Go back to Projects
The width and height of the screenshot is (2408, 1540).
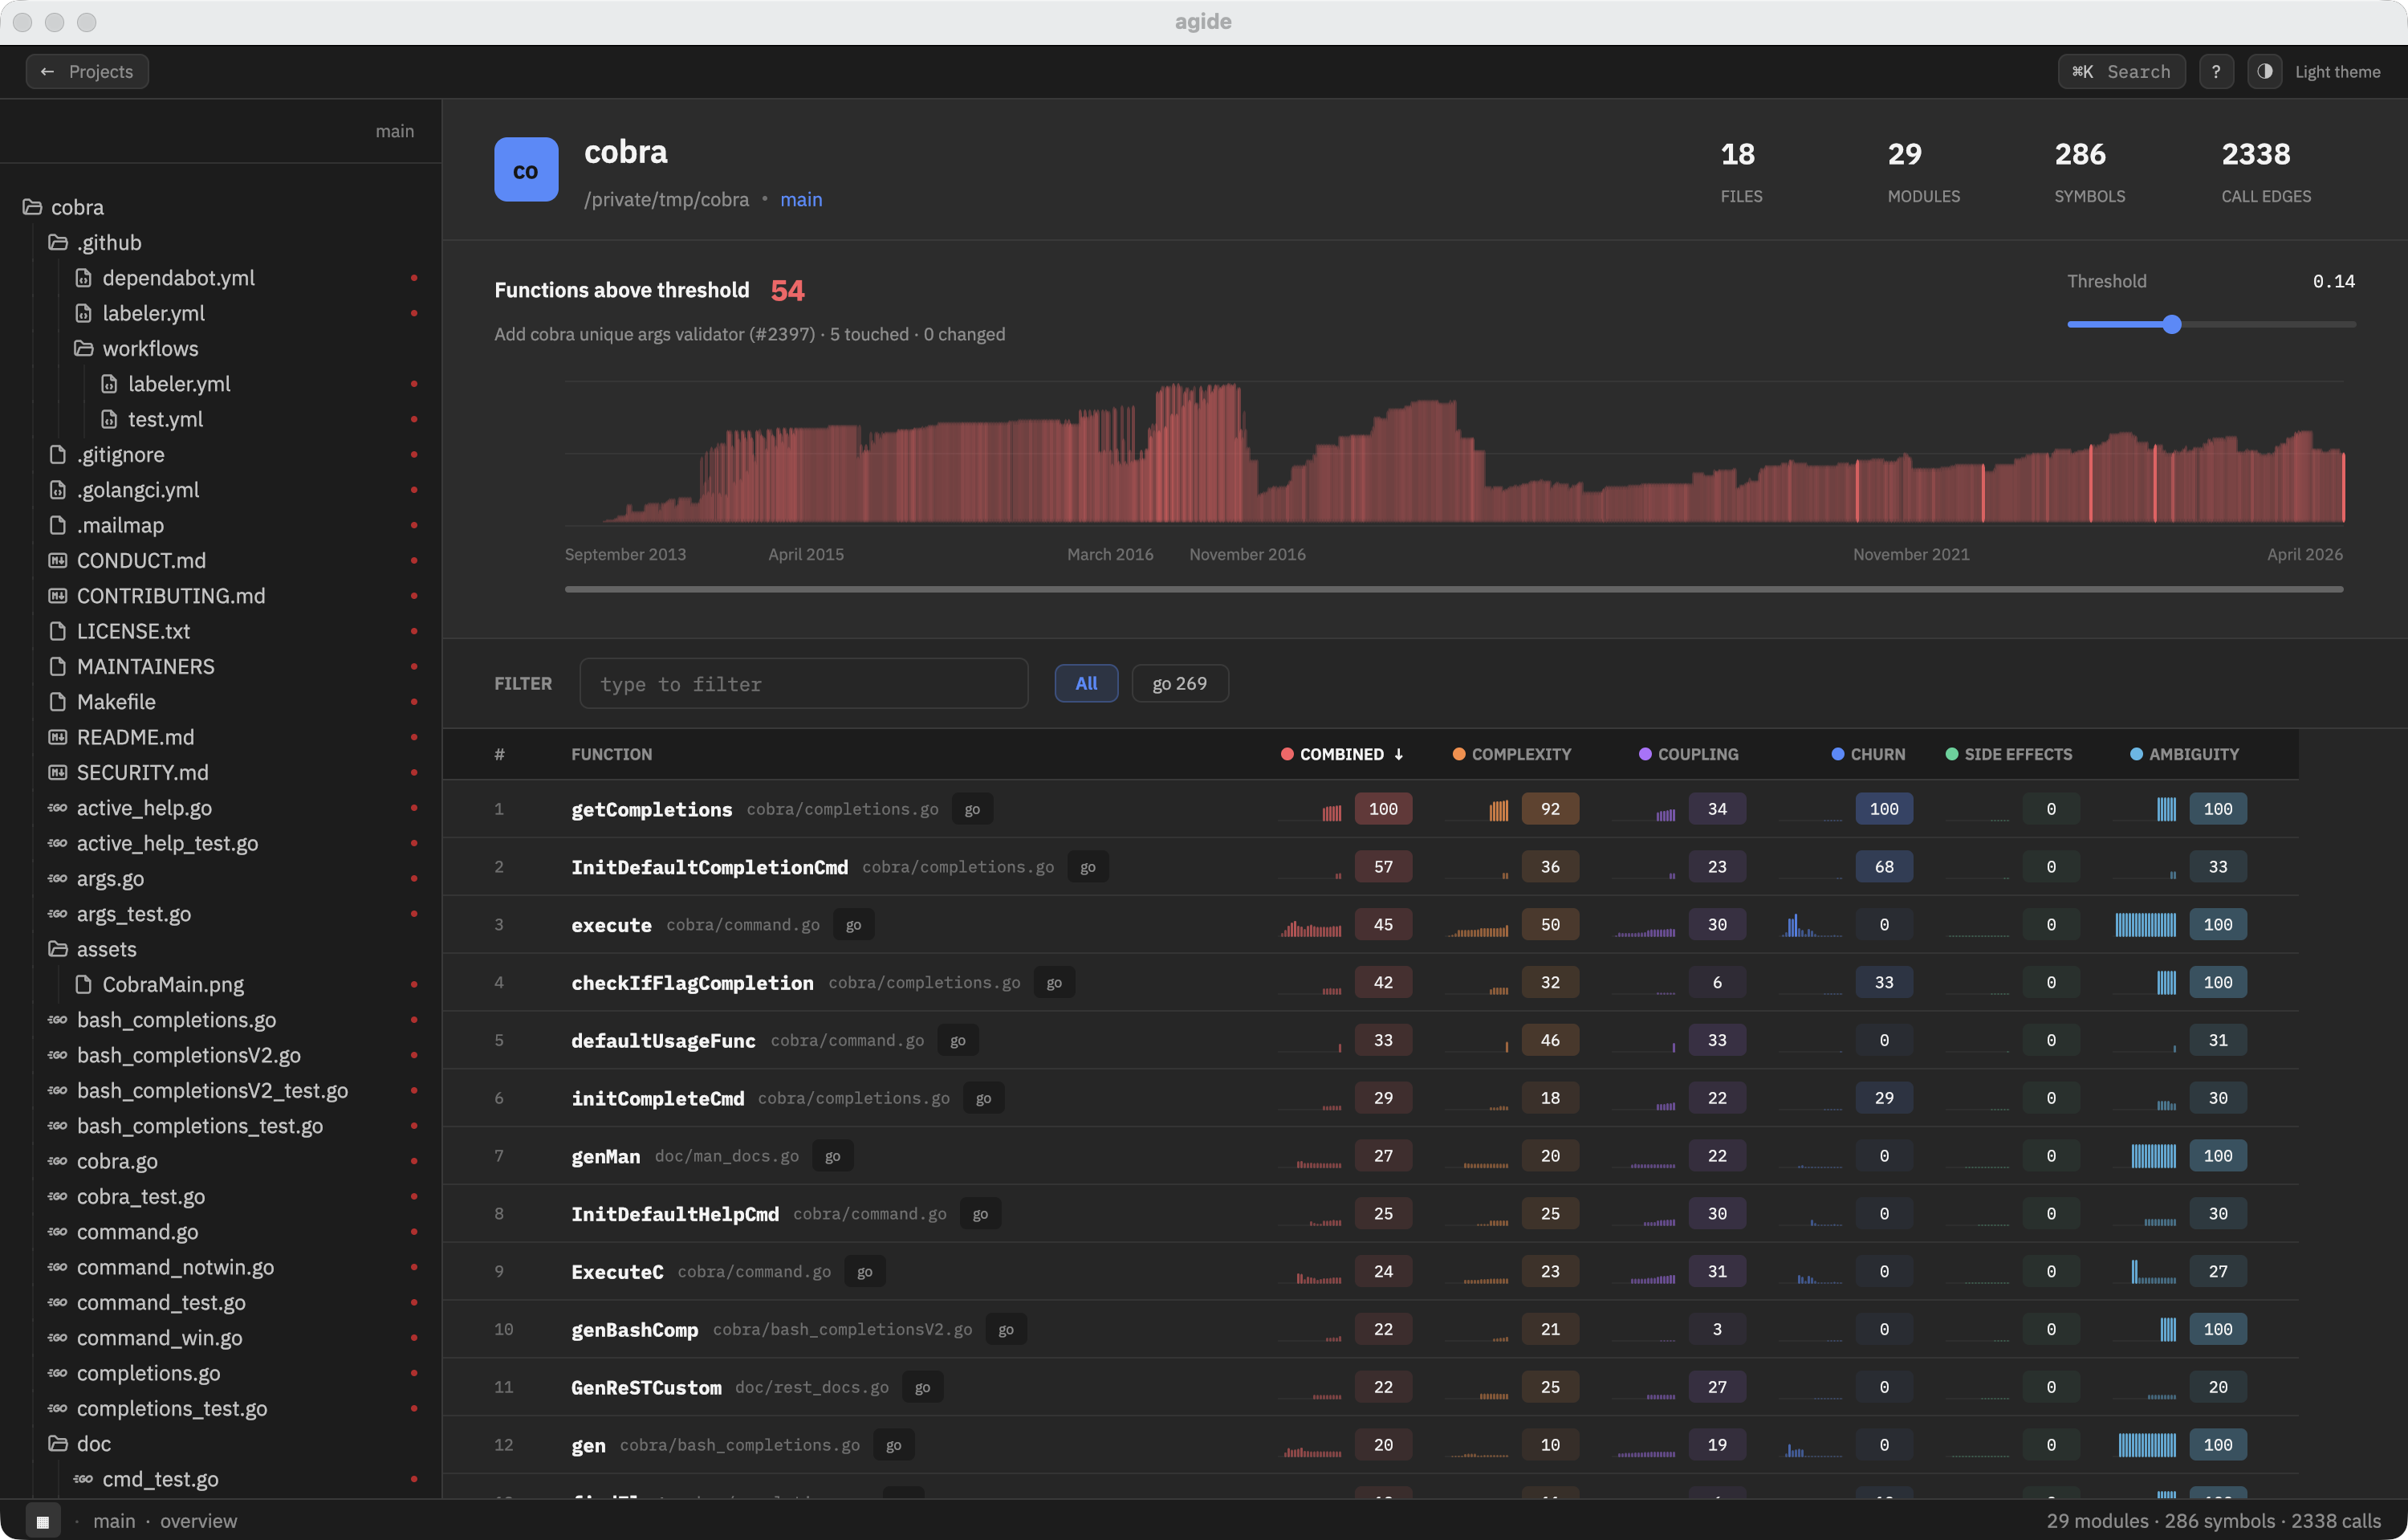coord(87,71)
